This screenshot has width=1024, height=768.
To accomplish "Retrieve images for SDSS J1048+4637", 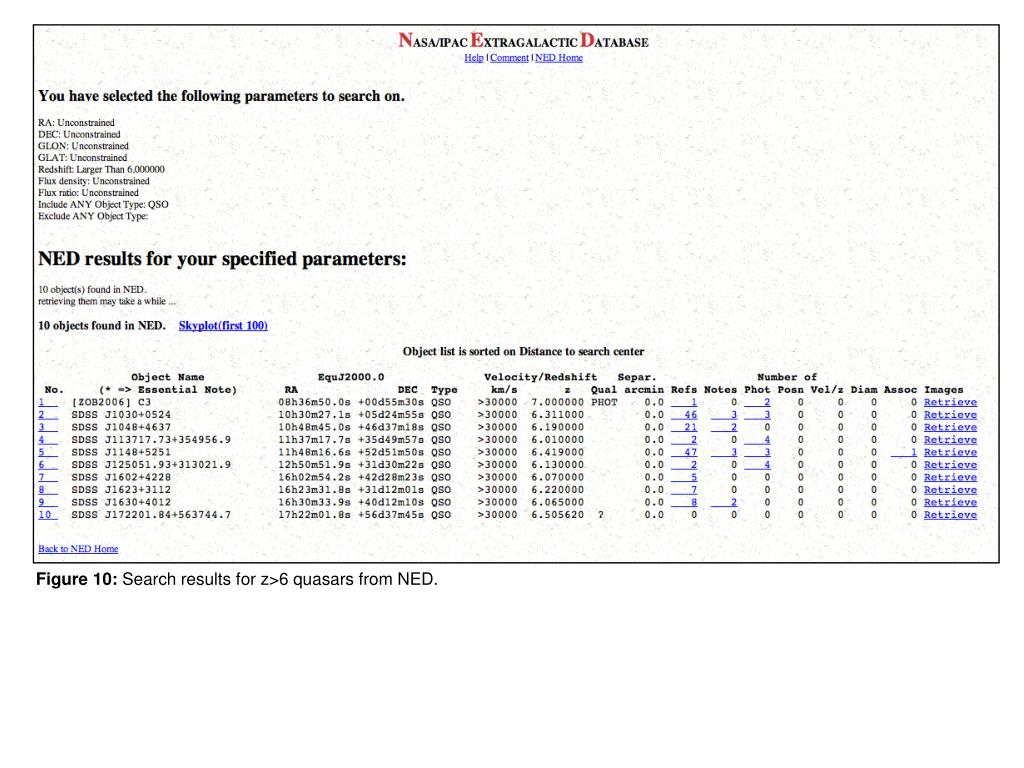I will click(950, 427).
